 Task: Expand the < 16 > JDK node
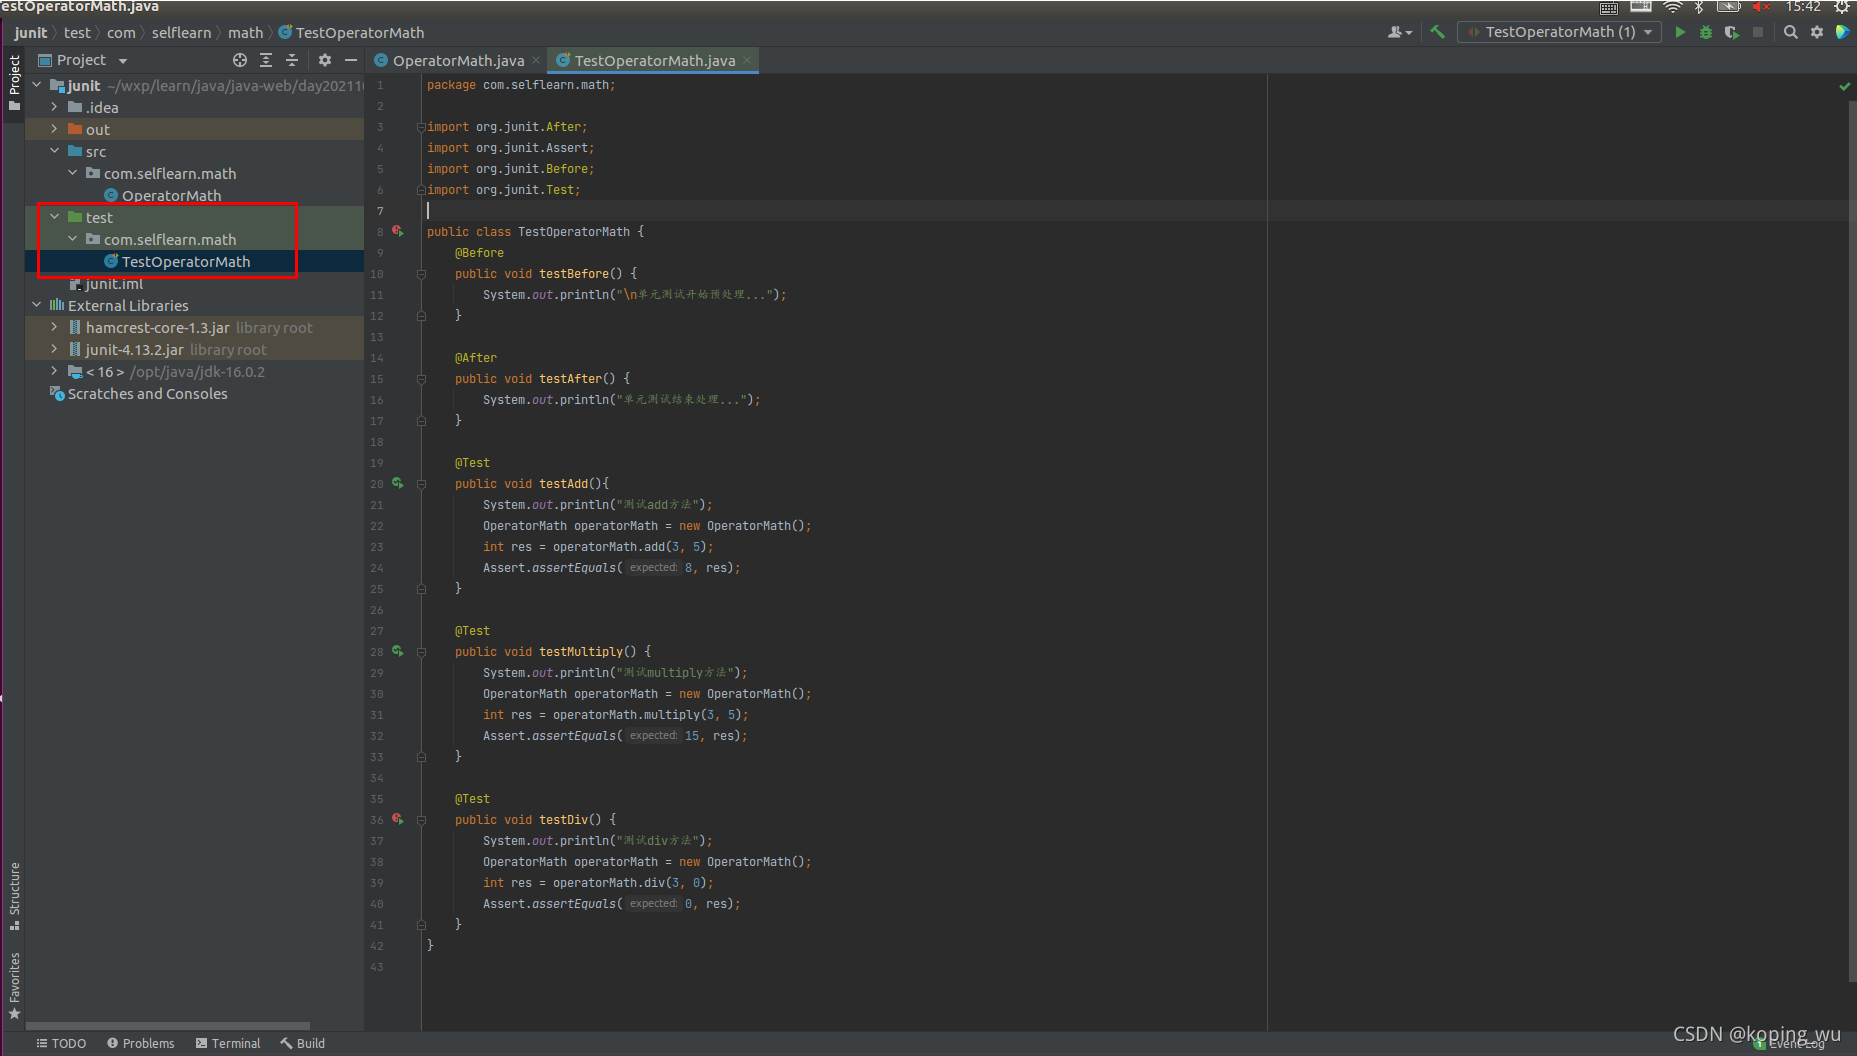point(55,371)
